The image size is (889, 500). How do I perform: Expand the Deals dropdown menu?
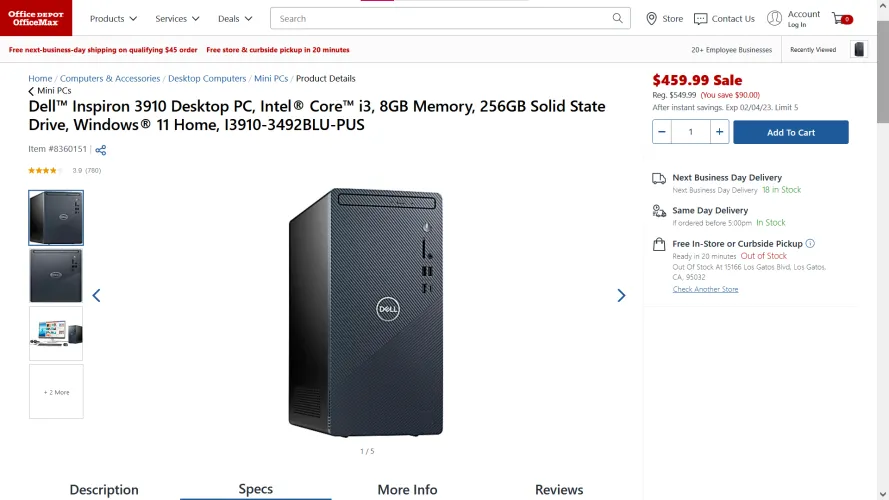click(x=235, y=18)
